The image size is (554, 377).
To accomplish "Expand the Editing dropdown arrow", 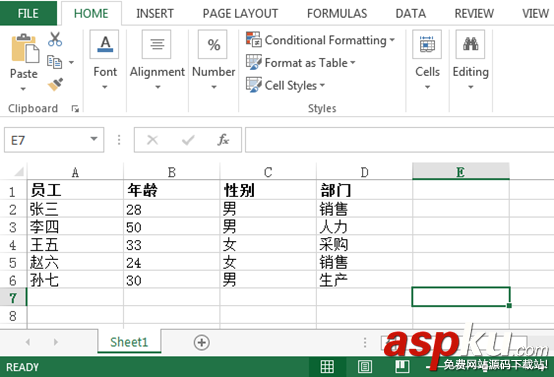I will pos(470,87).
